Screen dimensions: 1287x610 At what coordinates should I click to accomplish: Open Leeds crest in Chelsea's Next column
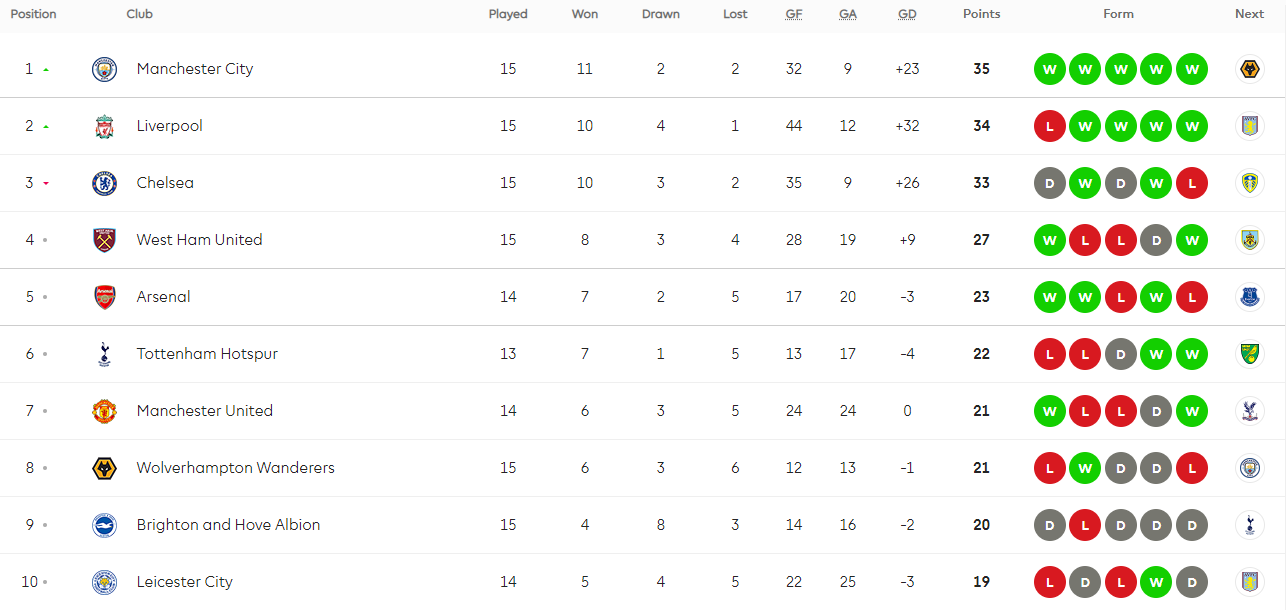click(1249, 183)
